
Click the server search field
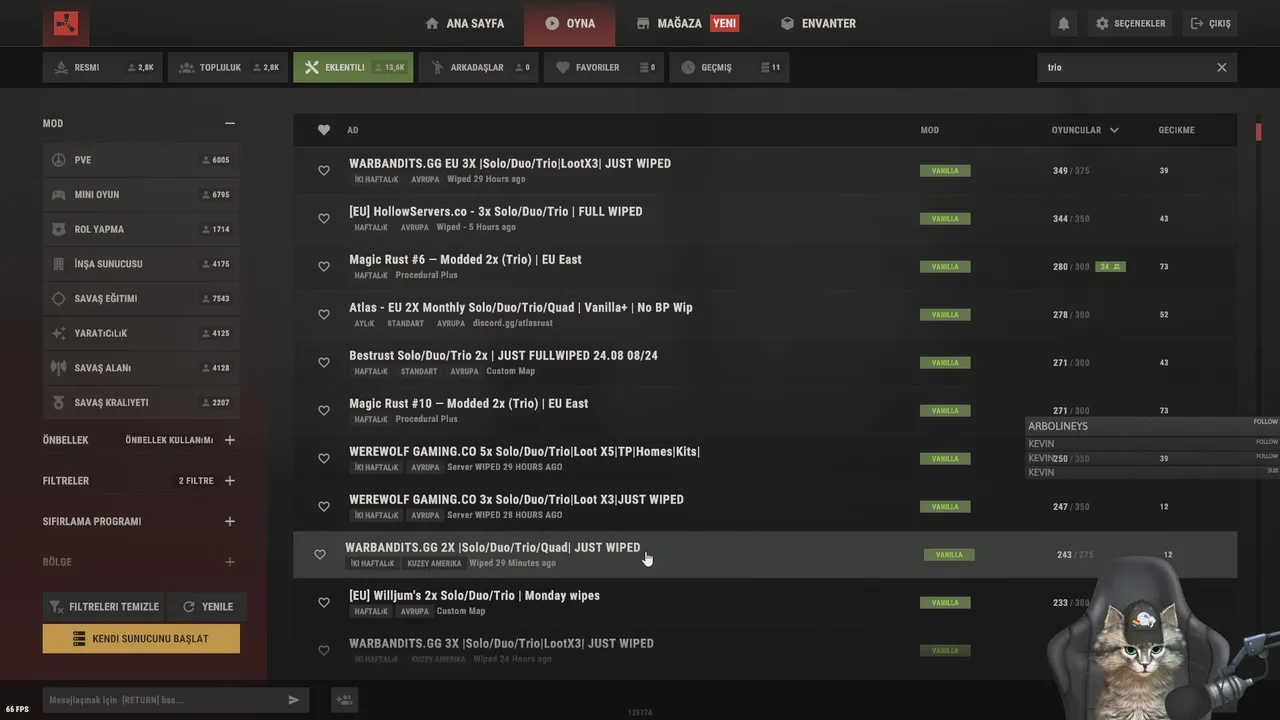[x=1124, y=67]
